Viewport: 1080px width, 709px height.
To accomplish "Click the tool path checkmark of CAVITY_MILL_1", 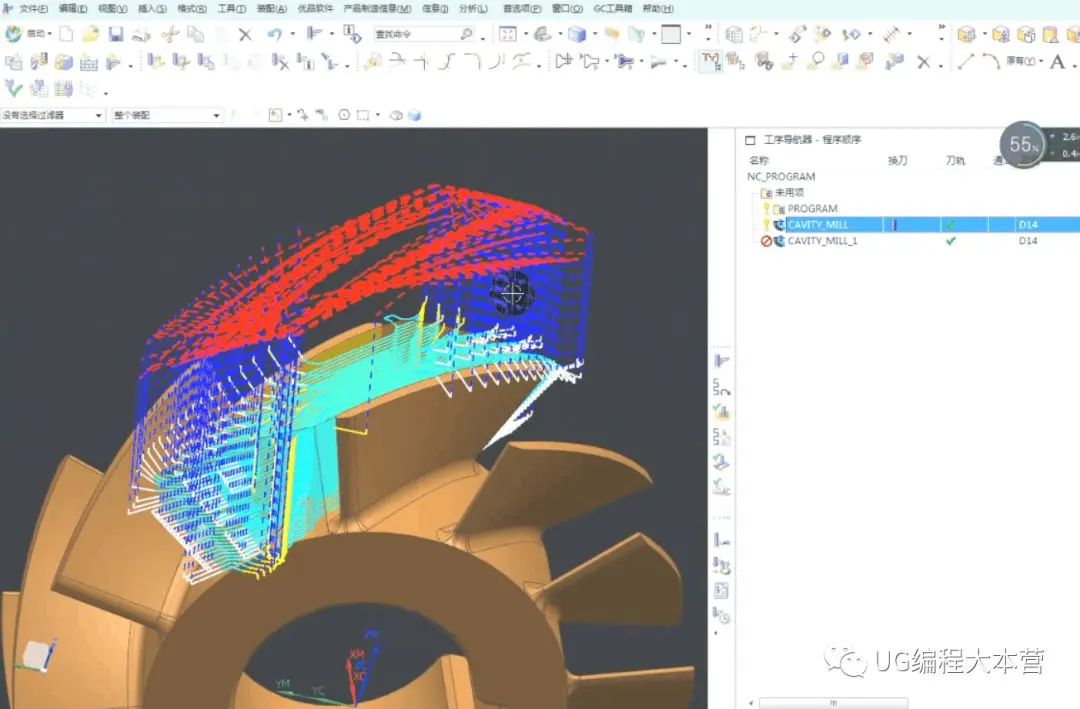I will pos(951,241).
